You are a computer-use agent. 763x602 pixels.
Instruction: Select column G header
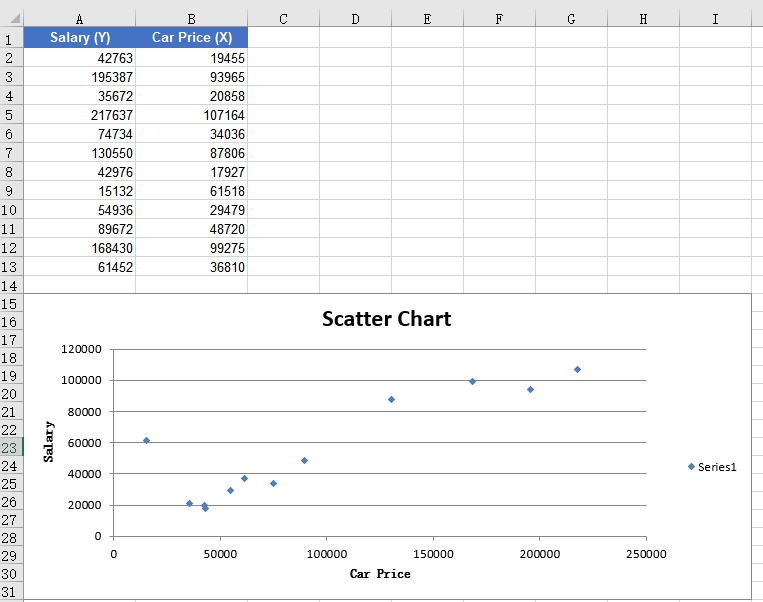pyautogui.click(x=571, y=19)
